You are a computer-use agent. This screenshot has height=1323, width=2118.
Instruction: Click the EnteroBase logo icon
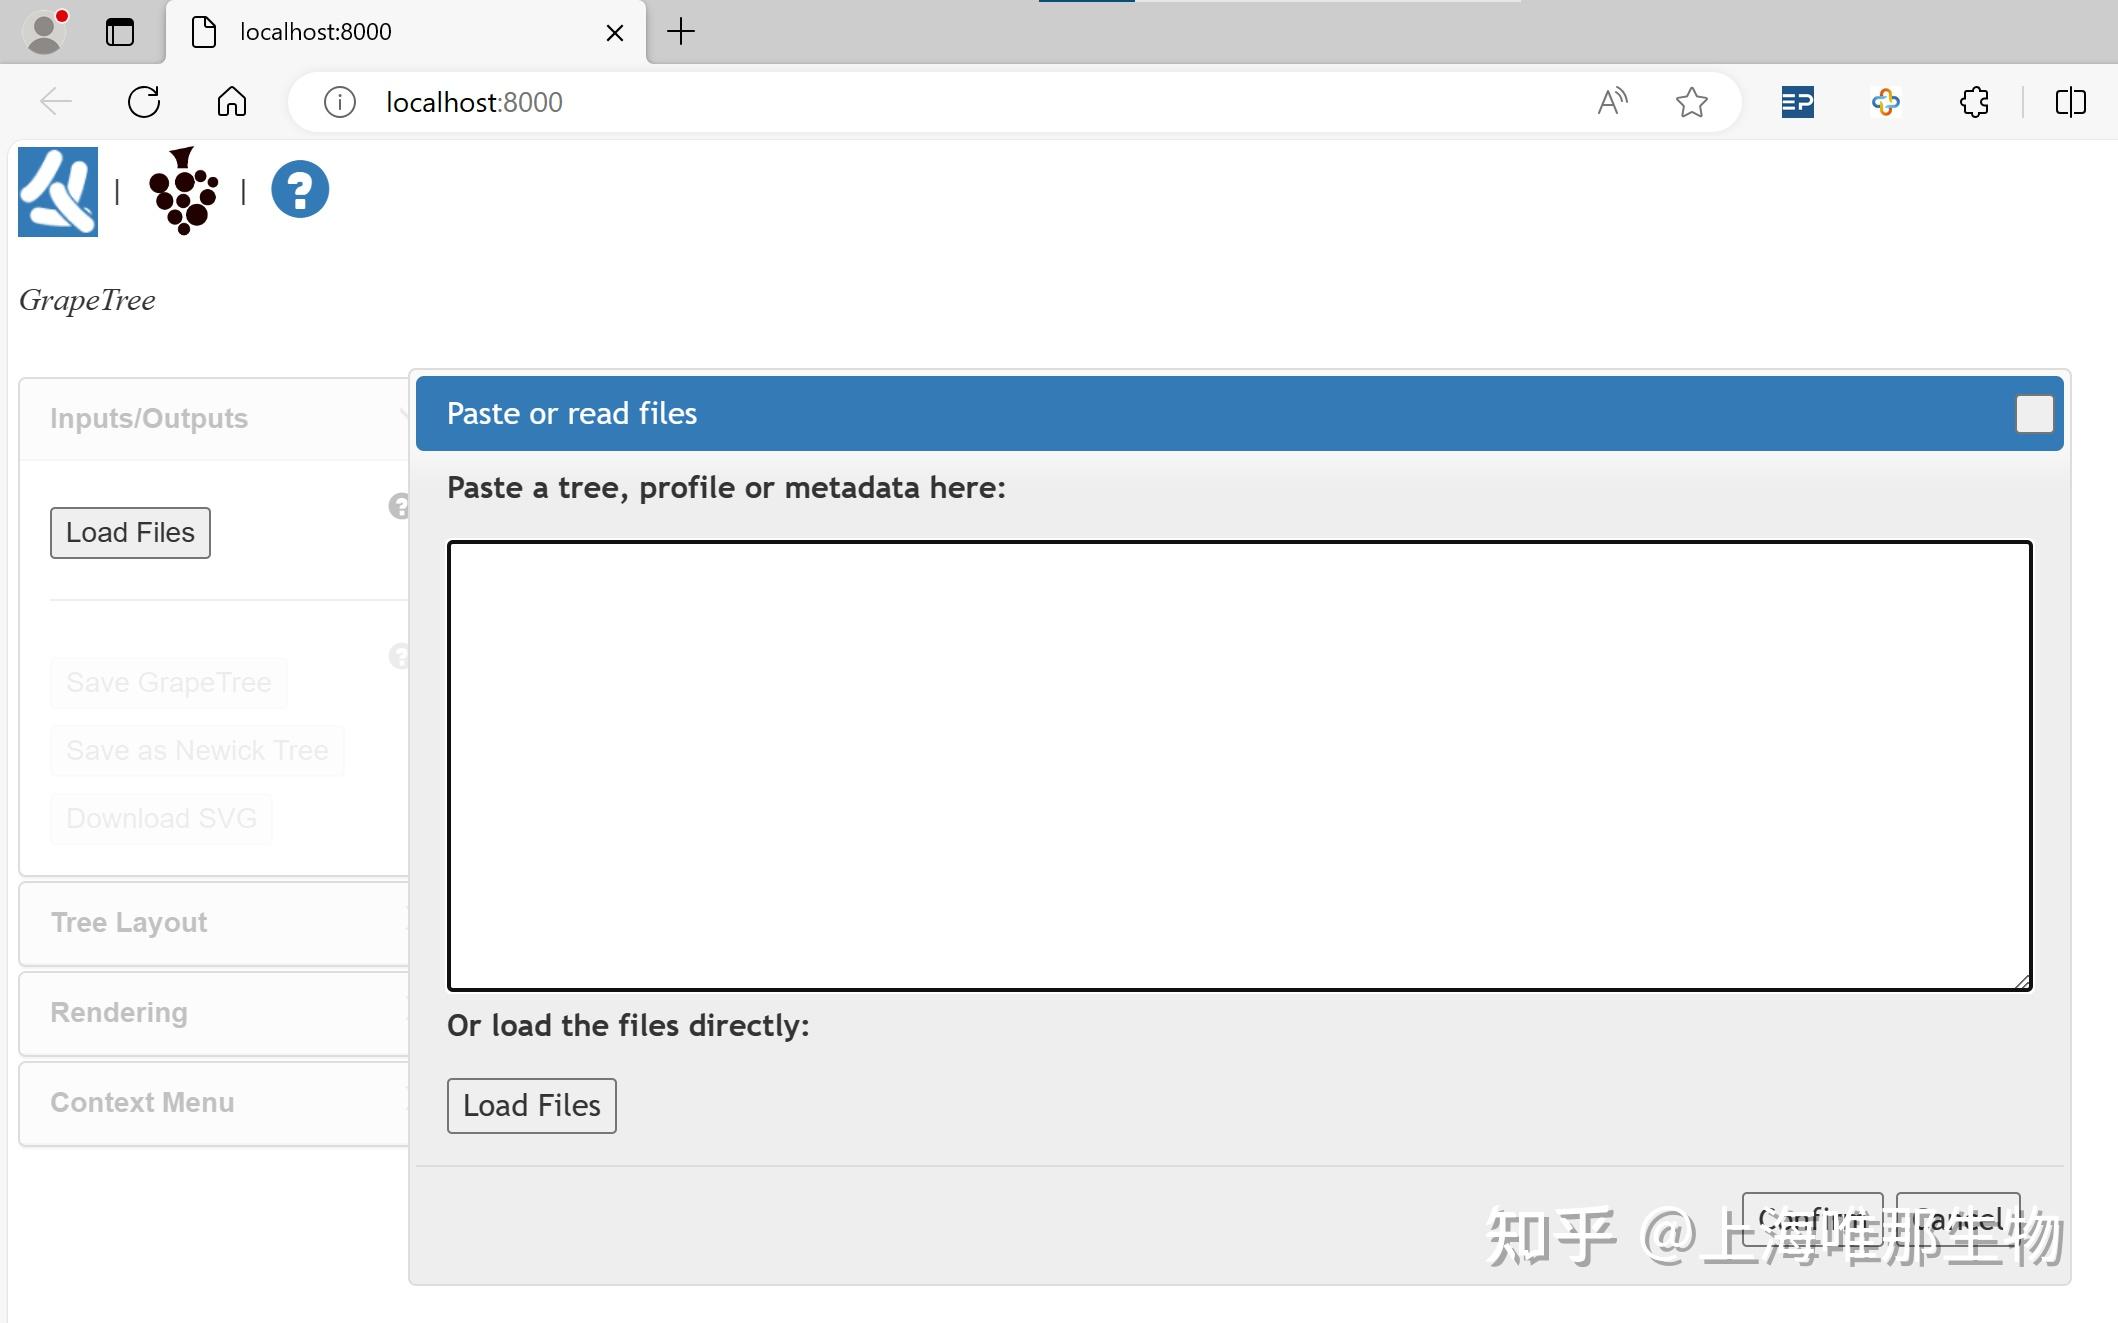click(x=58, y=191)
